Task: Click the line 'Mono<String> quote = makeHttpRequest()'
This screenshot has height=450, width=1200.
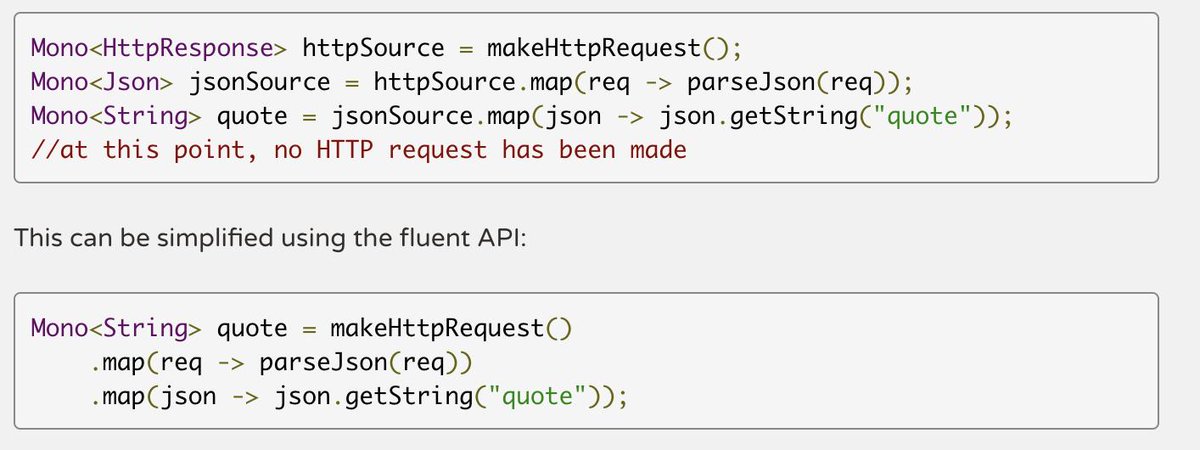Action: click(x=301, y=327)
